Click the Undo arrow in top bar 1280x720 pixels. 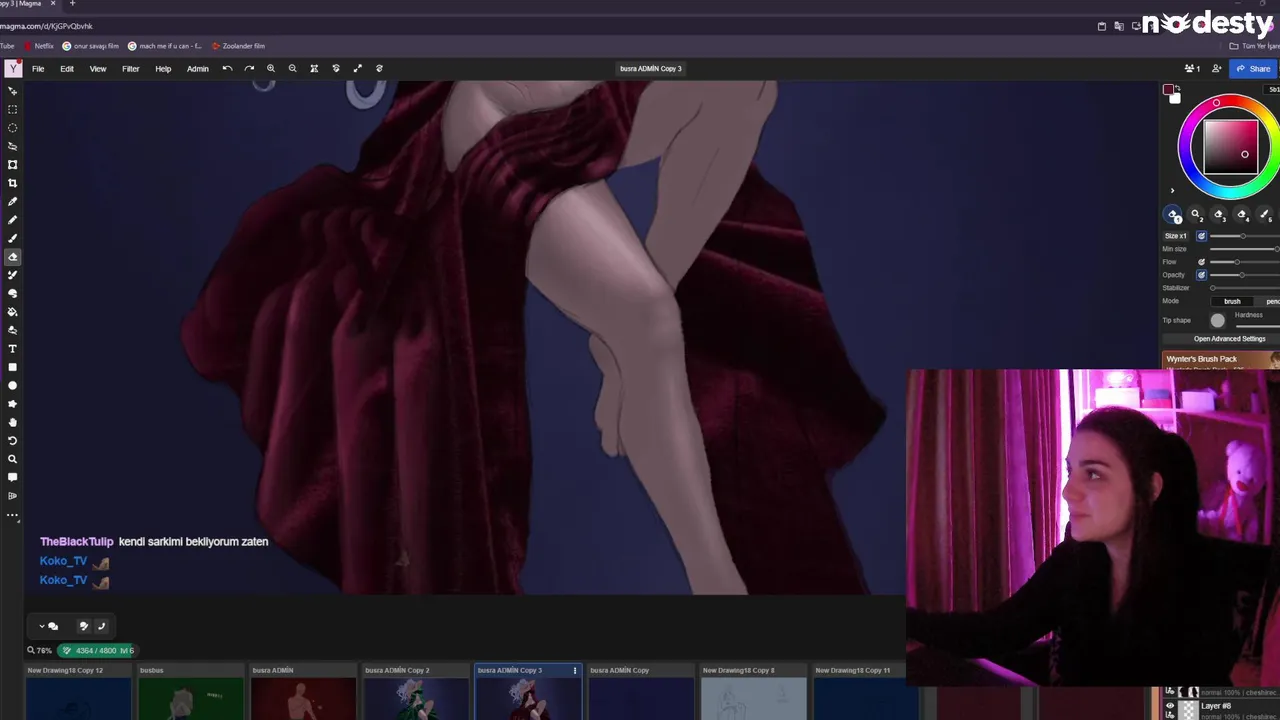(227, 69)
